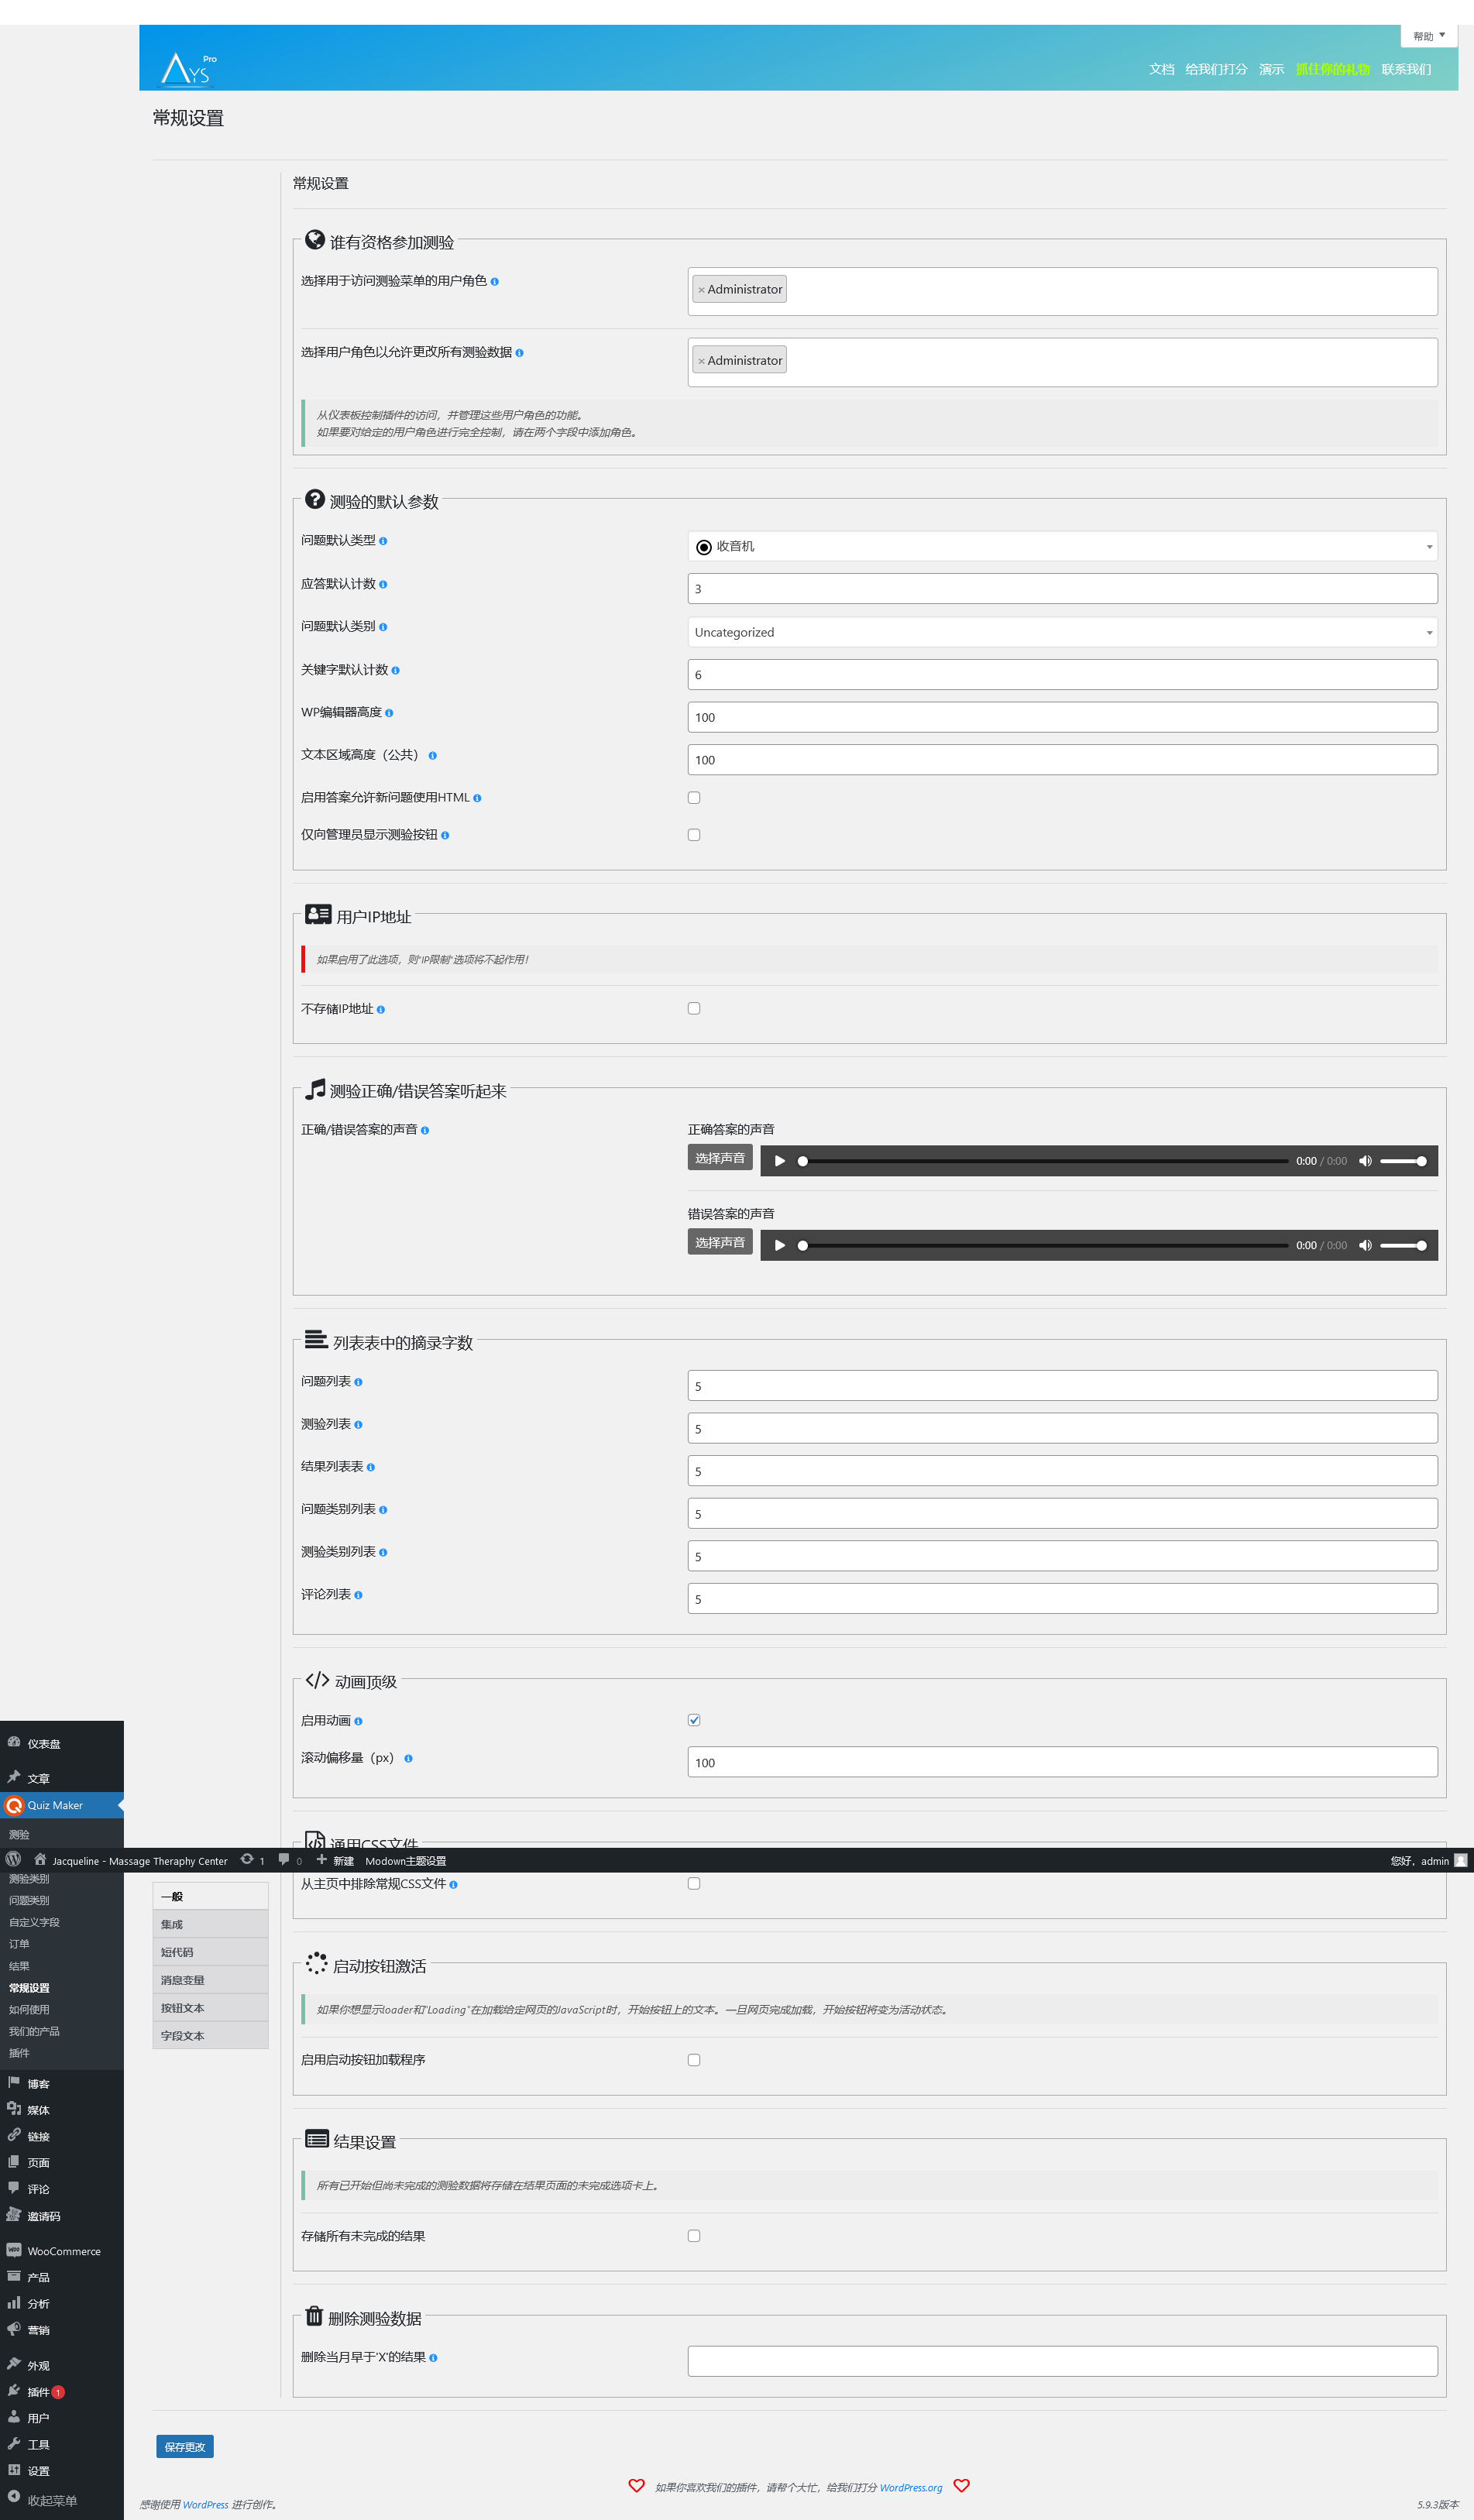Expand the 问题默认类别 Uncategorized dropdown
The width and height of the screenshot is (1474, 2520).
click(x=1062, y=632)
